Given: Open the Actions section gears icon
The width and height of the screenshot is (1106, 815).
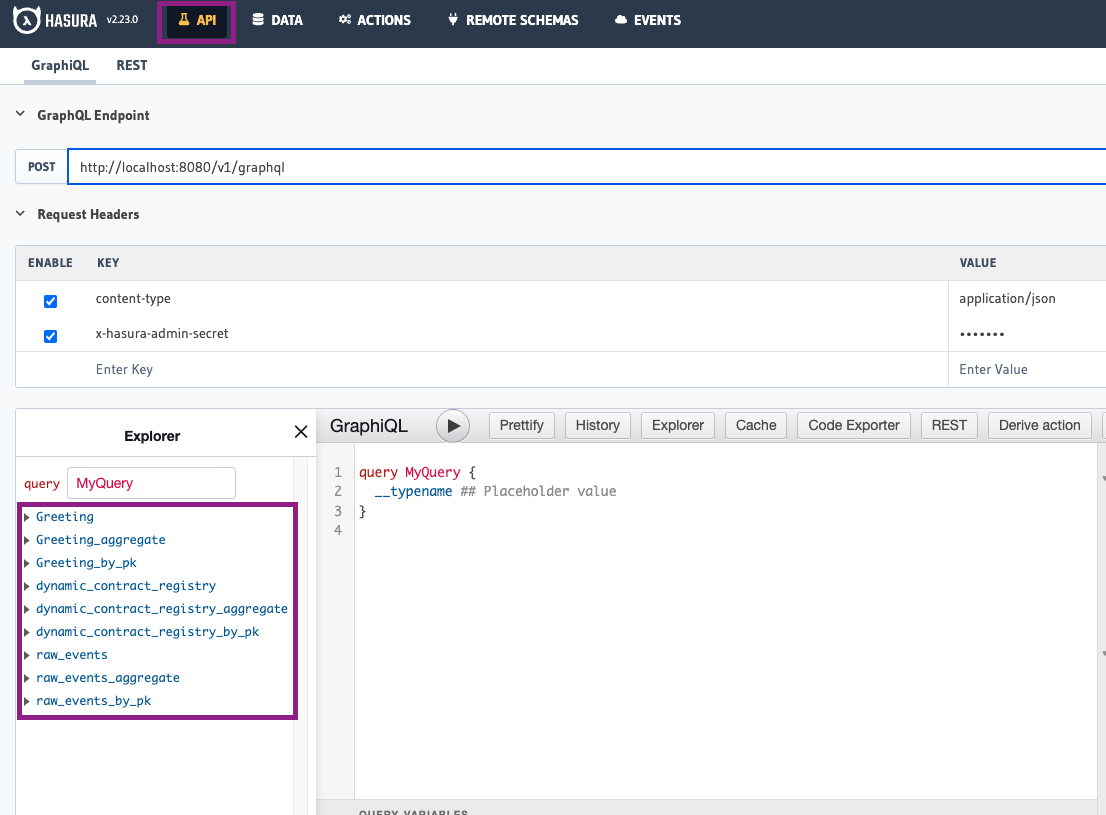Looking at the screenshot, I should 345,20.
